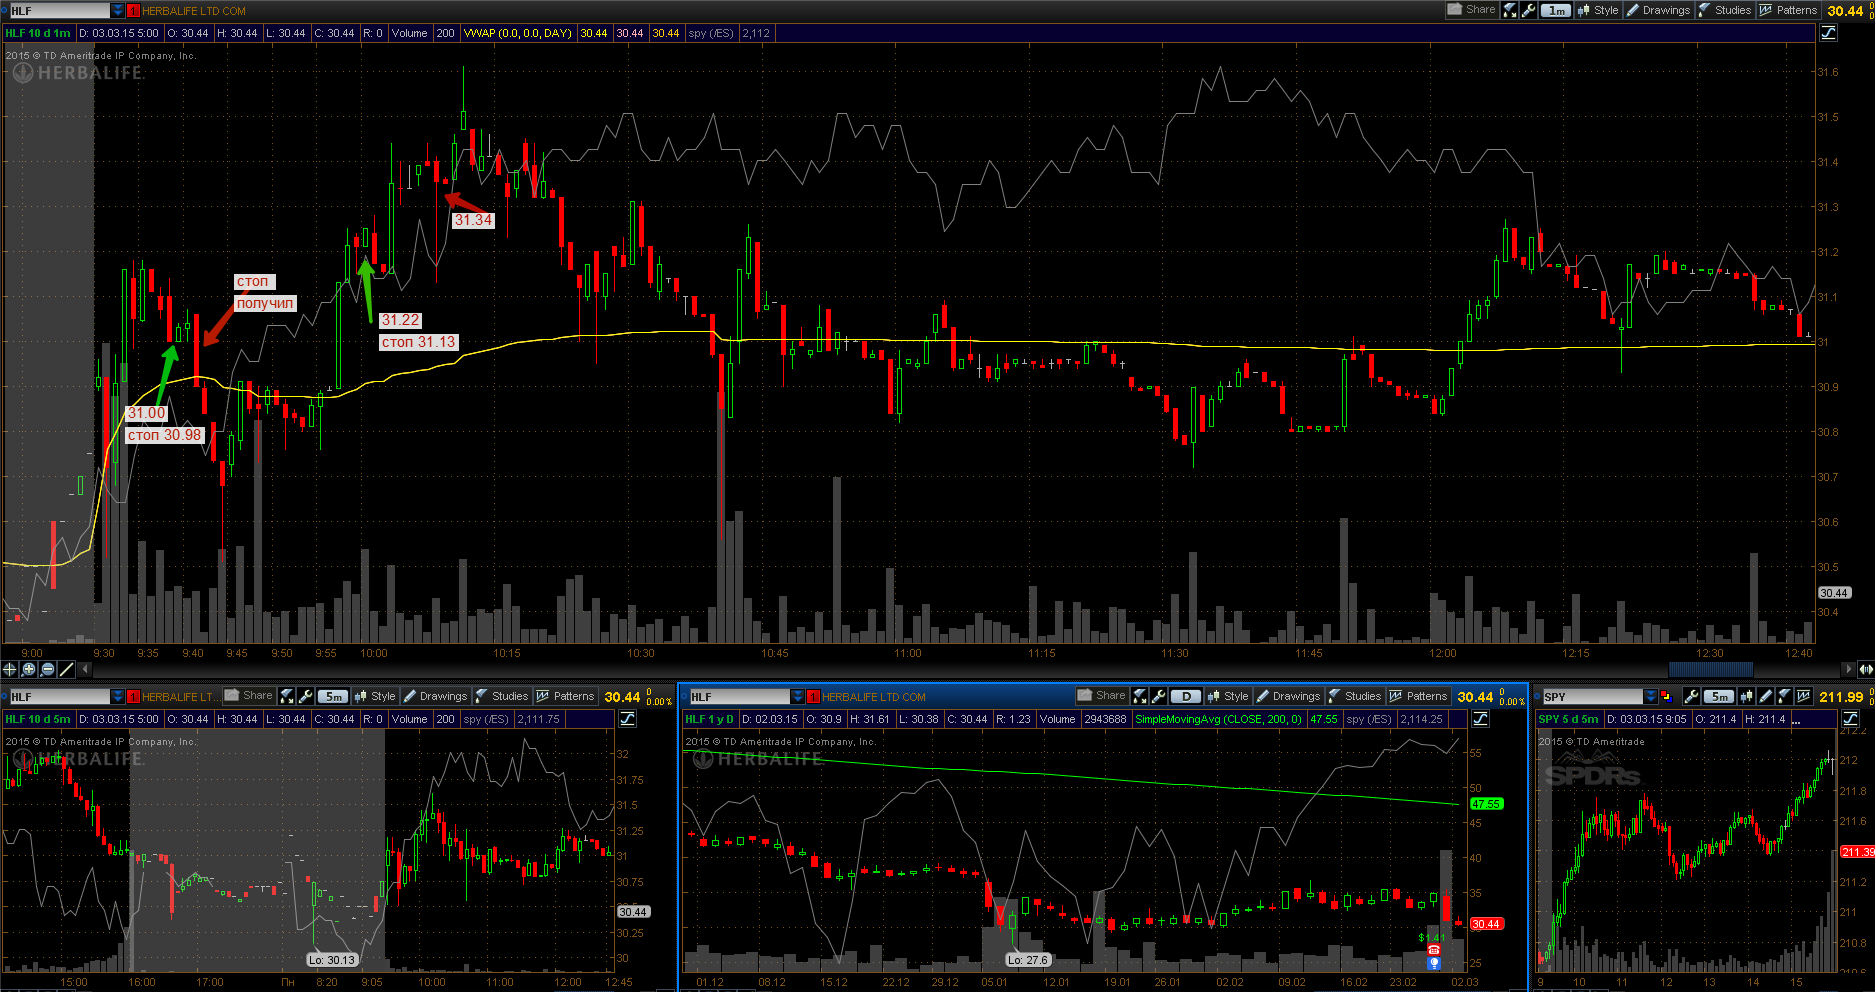
Task: Open Patterns icon in SPY chart
Action: click(1804, 697)
